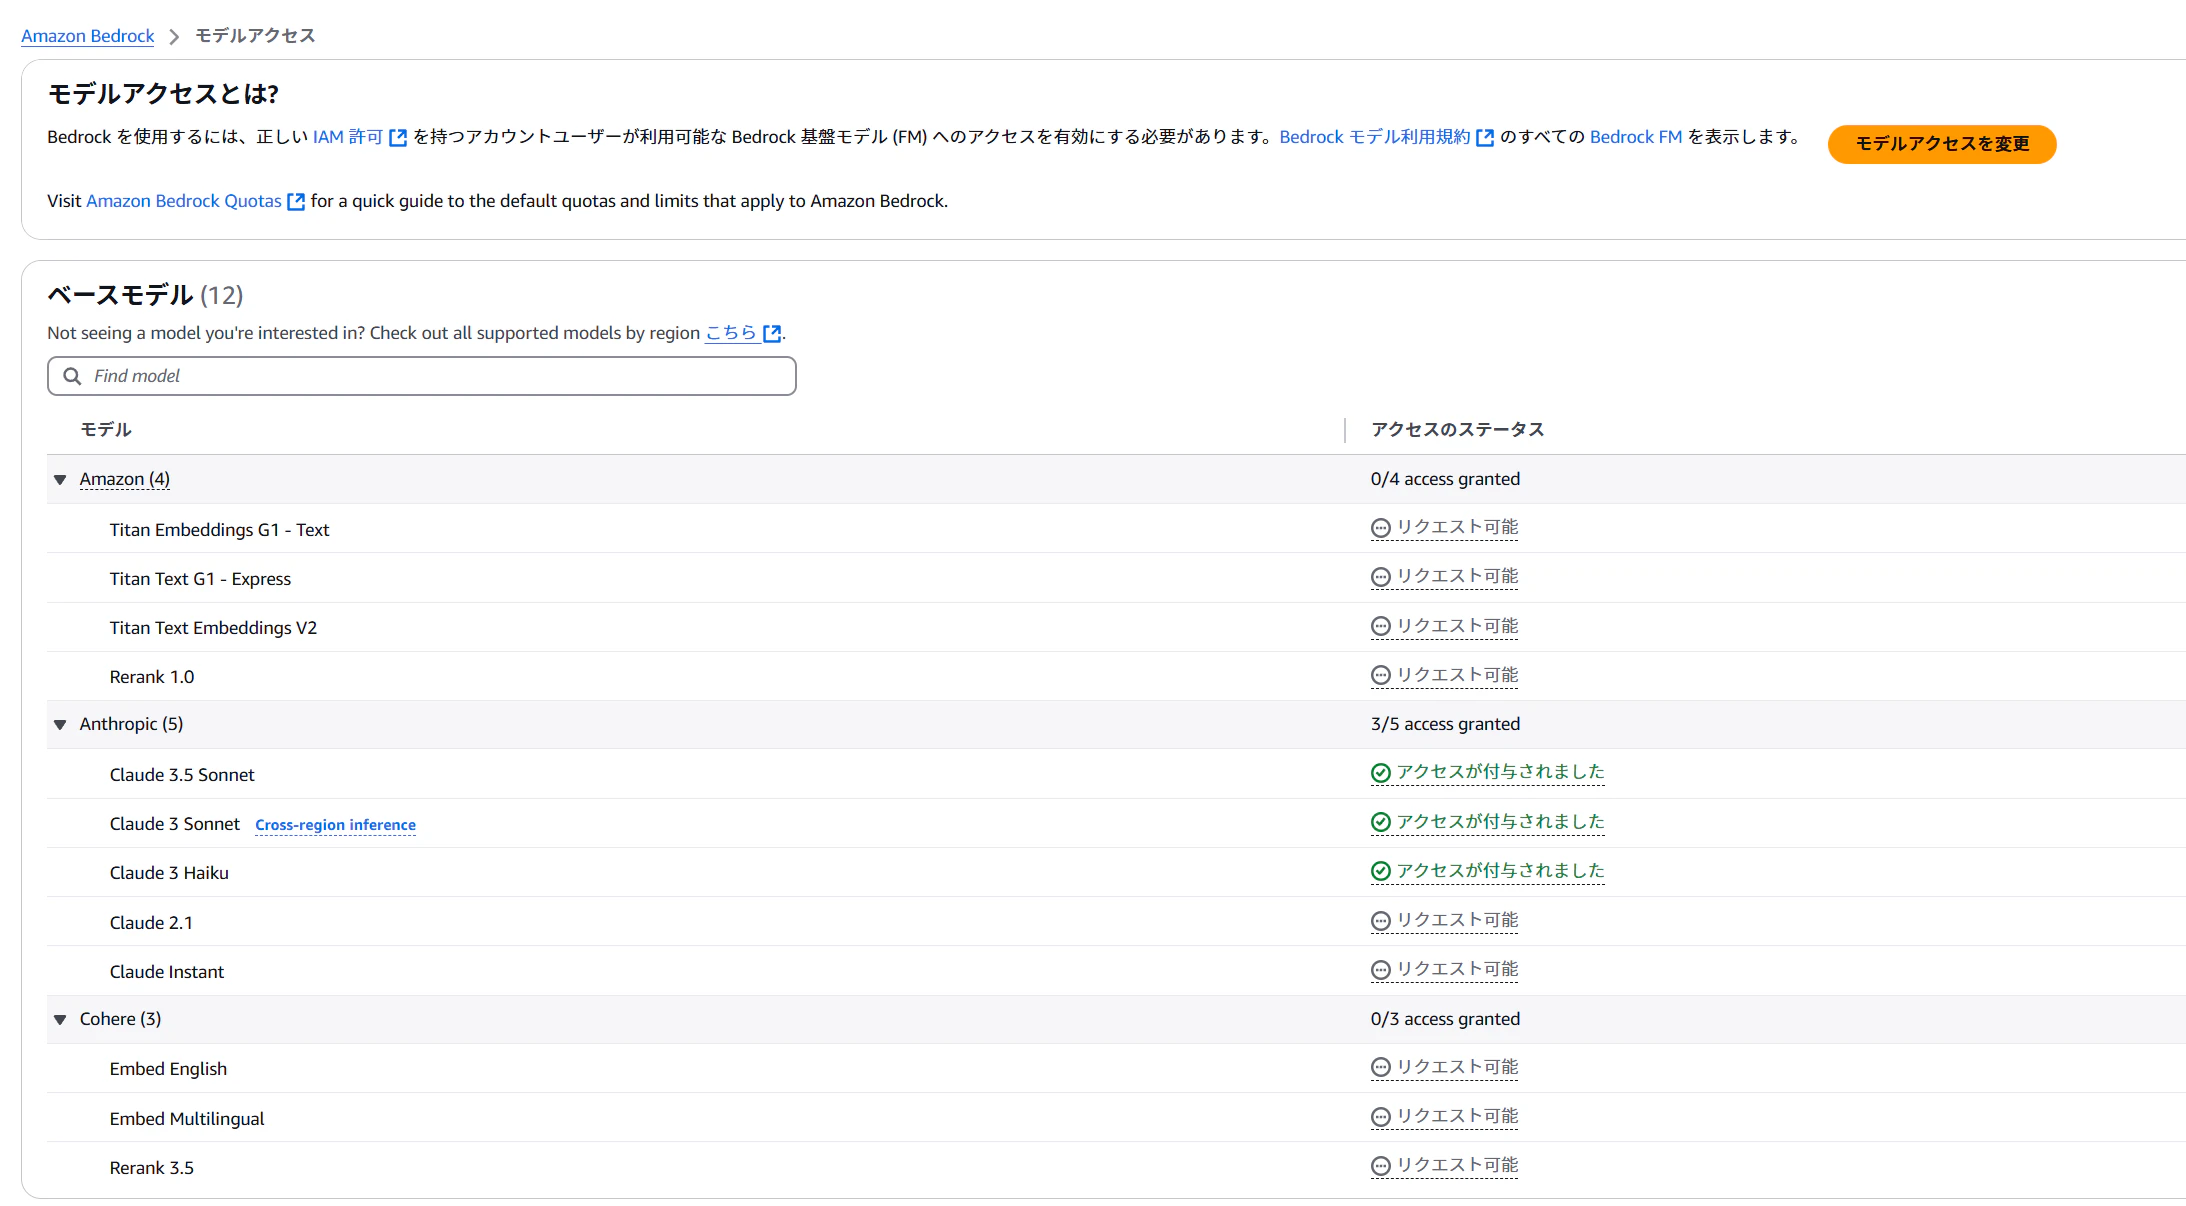Click the status icon for Claude Instant

point(1381,970)
